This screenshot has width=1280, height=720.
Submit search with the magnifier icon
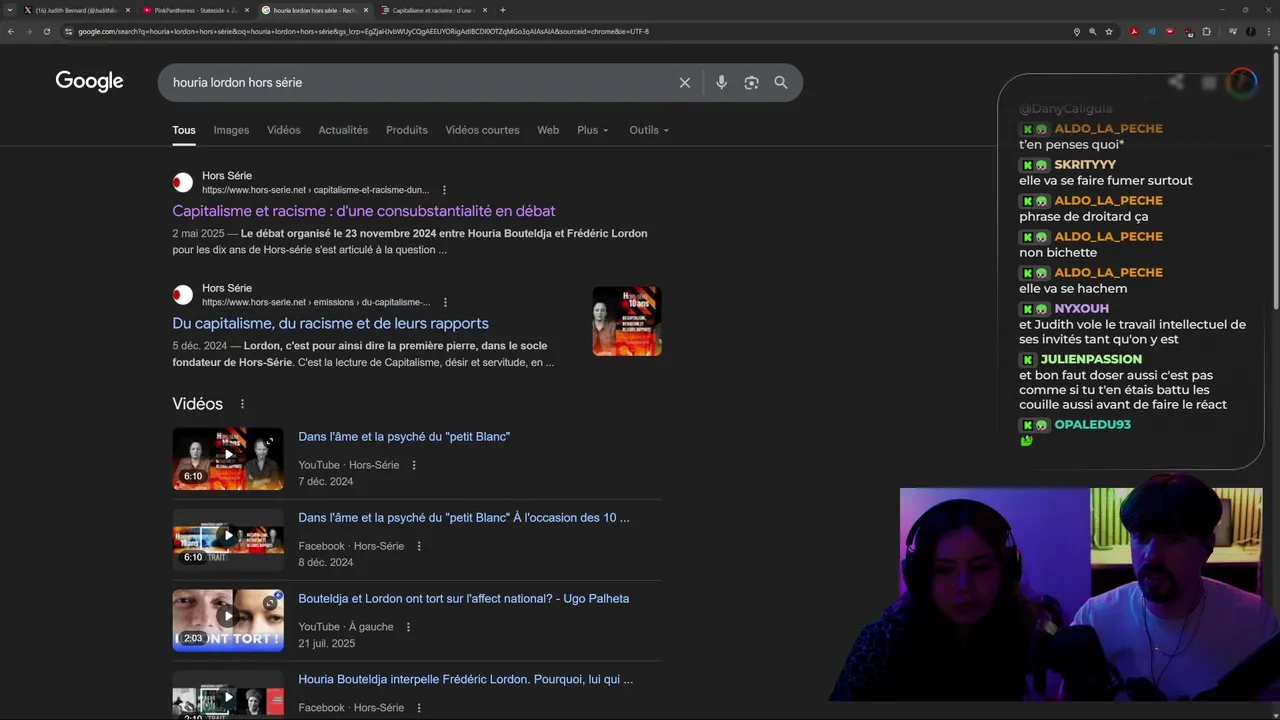[781, 83]
